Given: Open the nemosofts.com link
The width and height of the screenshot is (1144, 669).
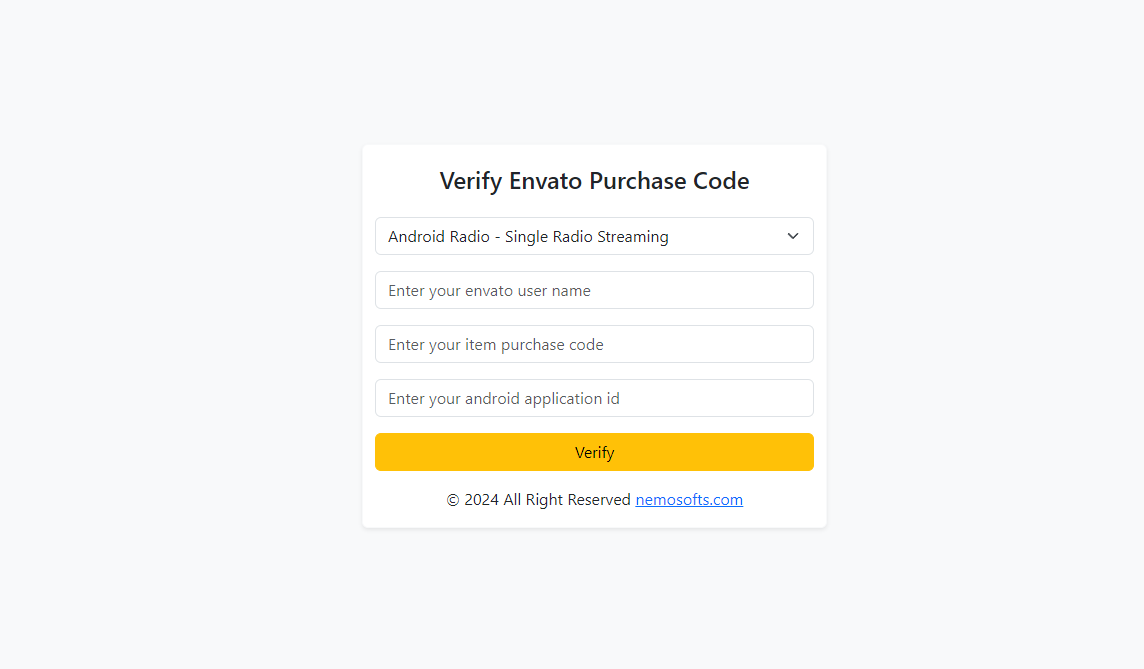Looking at the screenshot, I should click(x=689, y=500).
